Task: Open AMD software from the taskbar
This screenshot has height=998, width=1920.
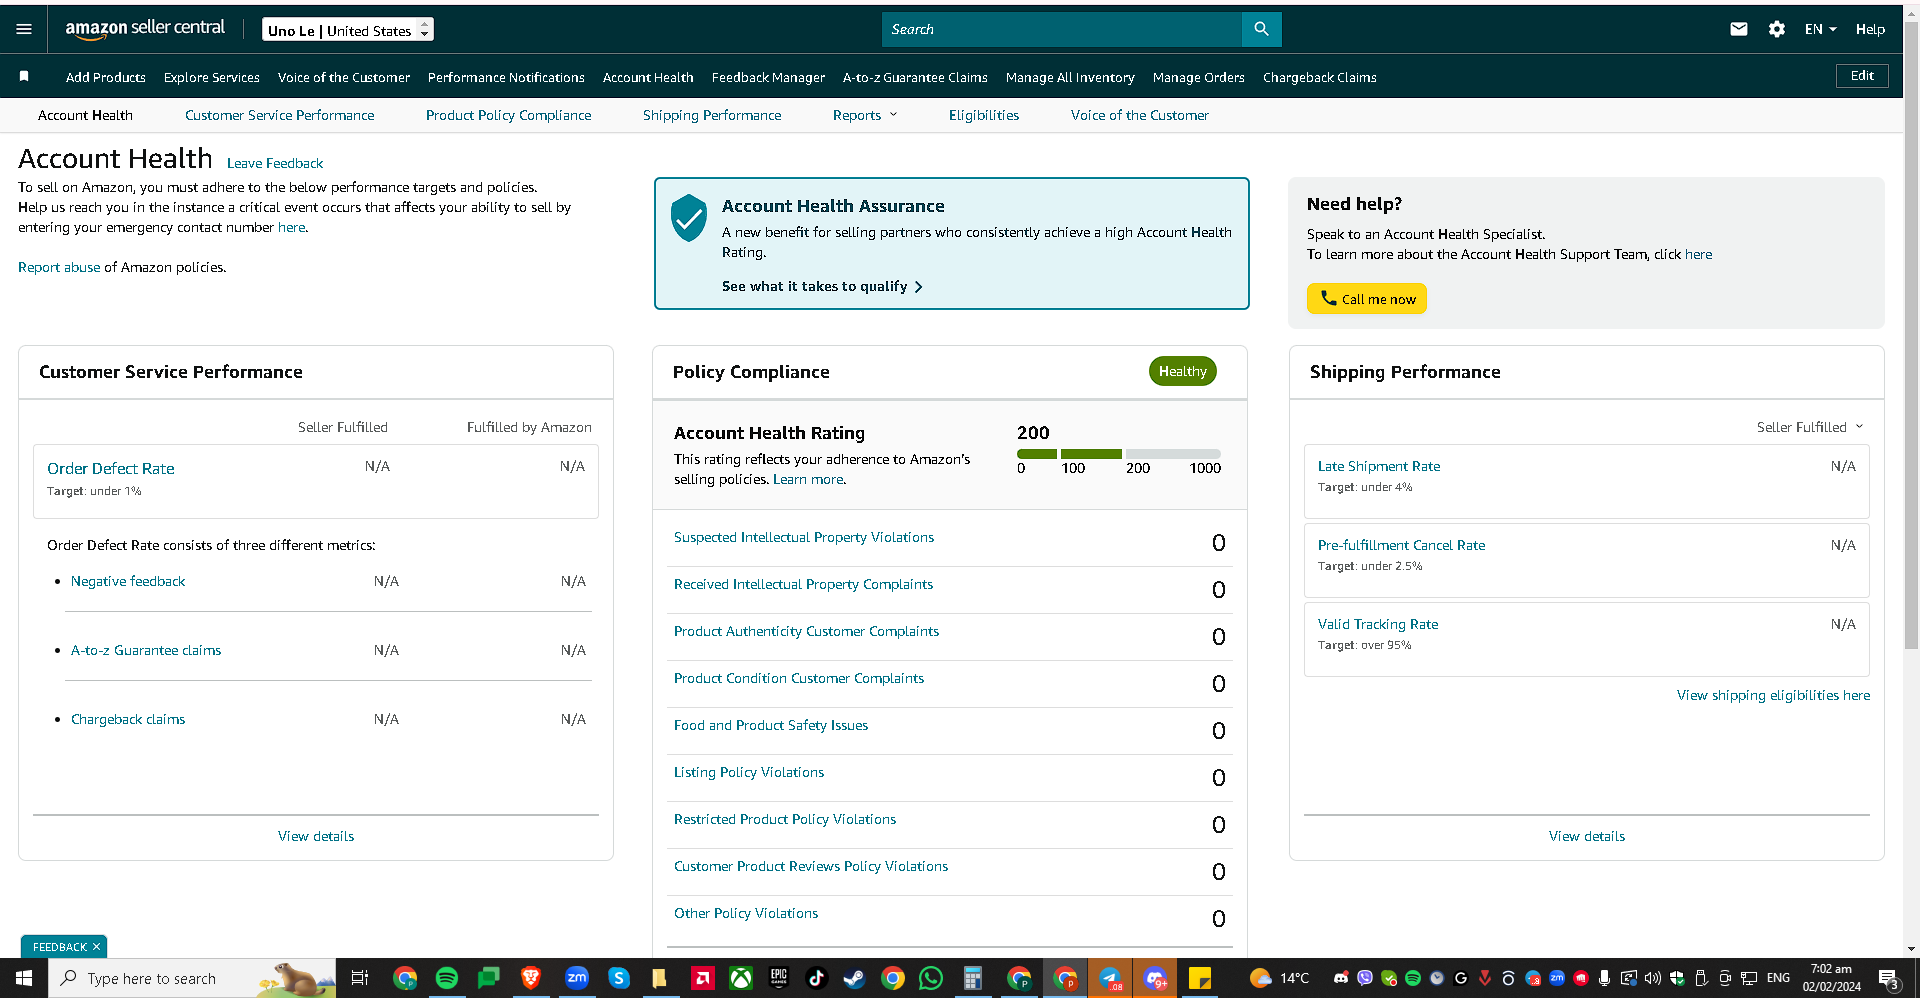Action: click(703, 978)
